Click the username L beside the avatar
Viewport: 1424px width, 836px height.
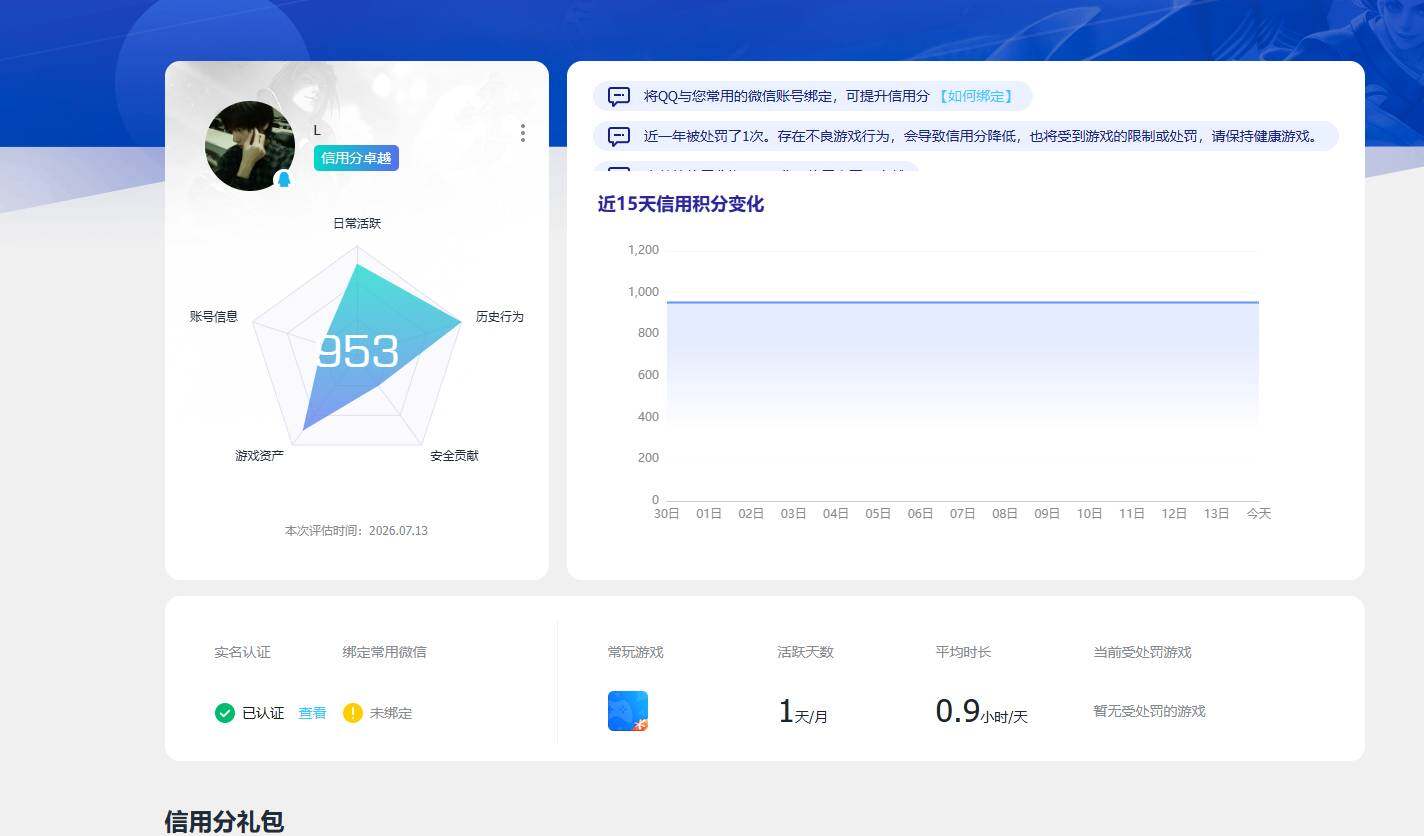point(317,130)
